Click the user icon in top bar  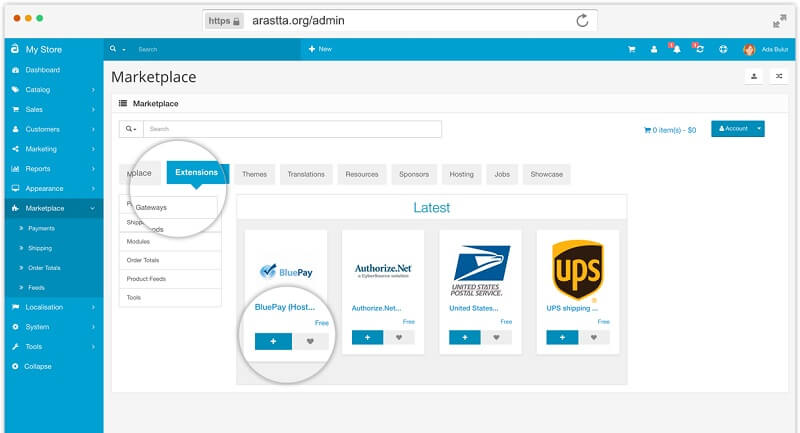pos(654,49)
